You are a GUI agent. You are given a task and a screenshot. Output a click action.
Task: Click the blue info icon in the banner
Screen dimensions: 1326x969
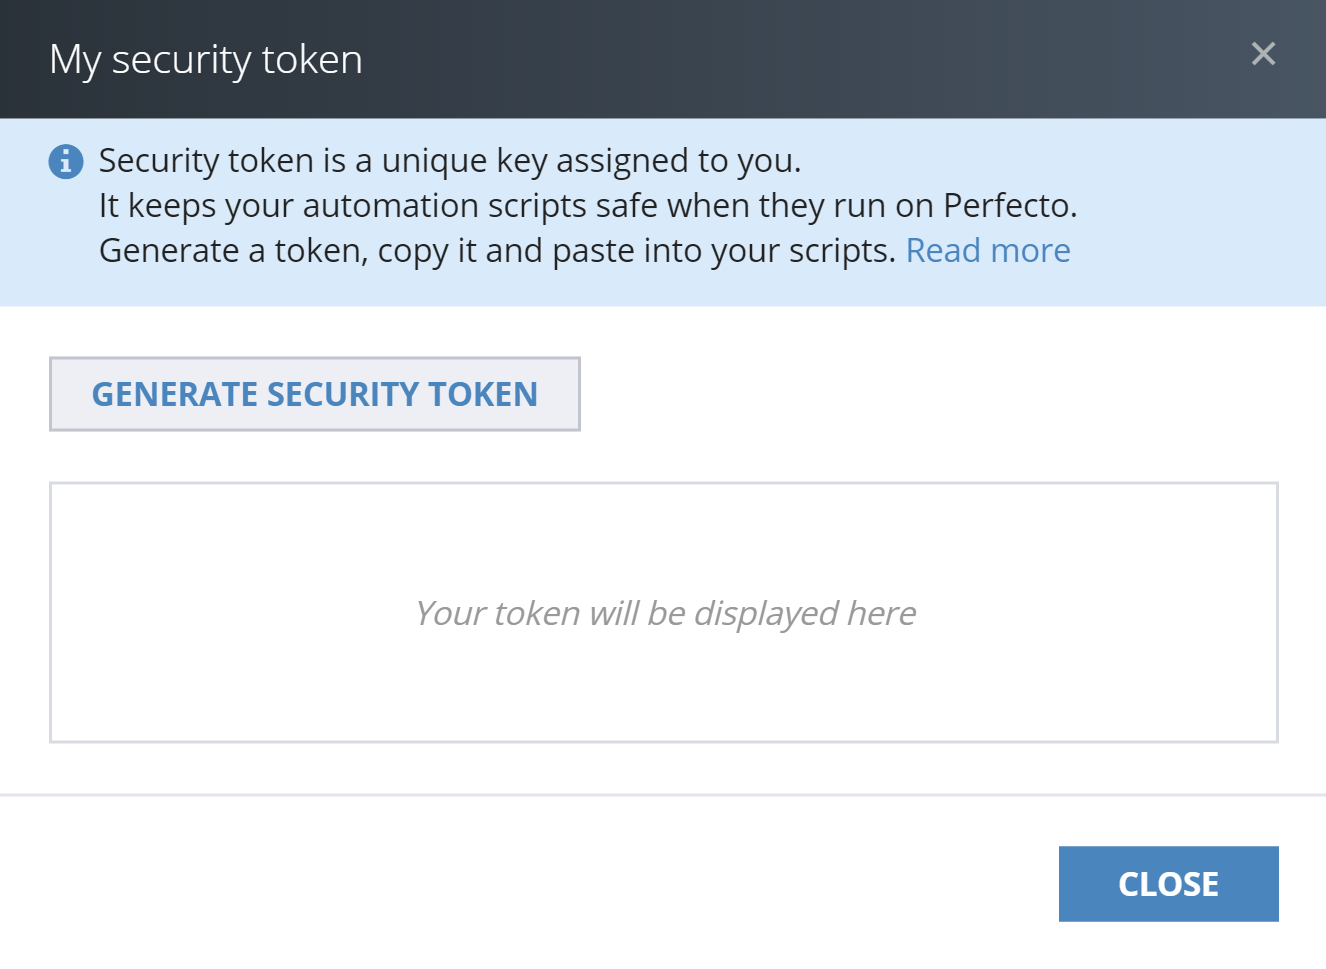pyautogui.click(x=66, y=161)
